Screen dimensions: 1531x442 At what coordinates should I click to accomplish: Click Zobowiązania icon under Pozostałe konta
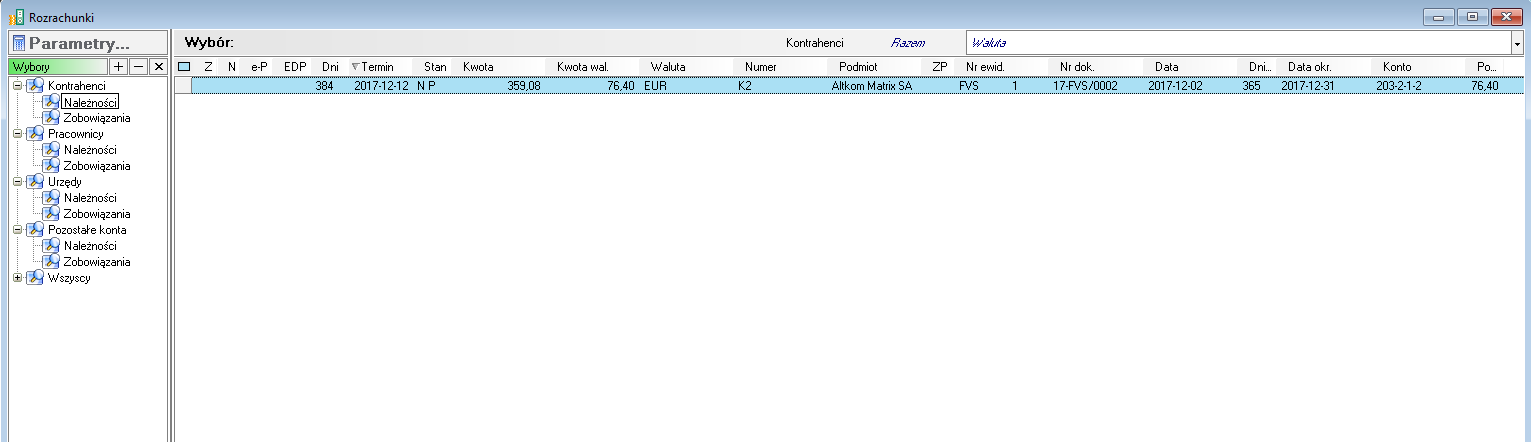pos(51,262)
